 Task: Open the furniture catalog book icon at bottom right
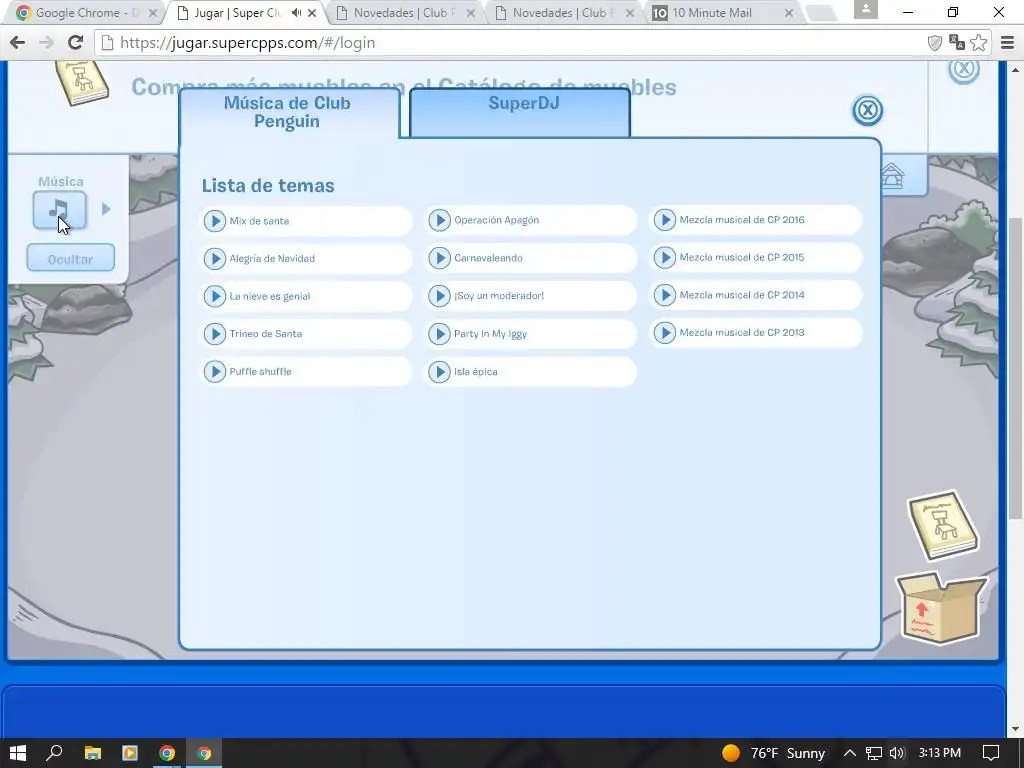click(x=944, y=526)
